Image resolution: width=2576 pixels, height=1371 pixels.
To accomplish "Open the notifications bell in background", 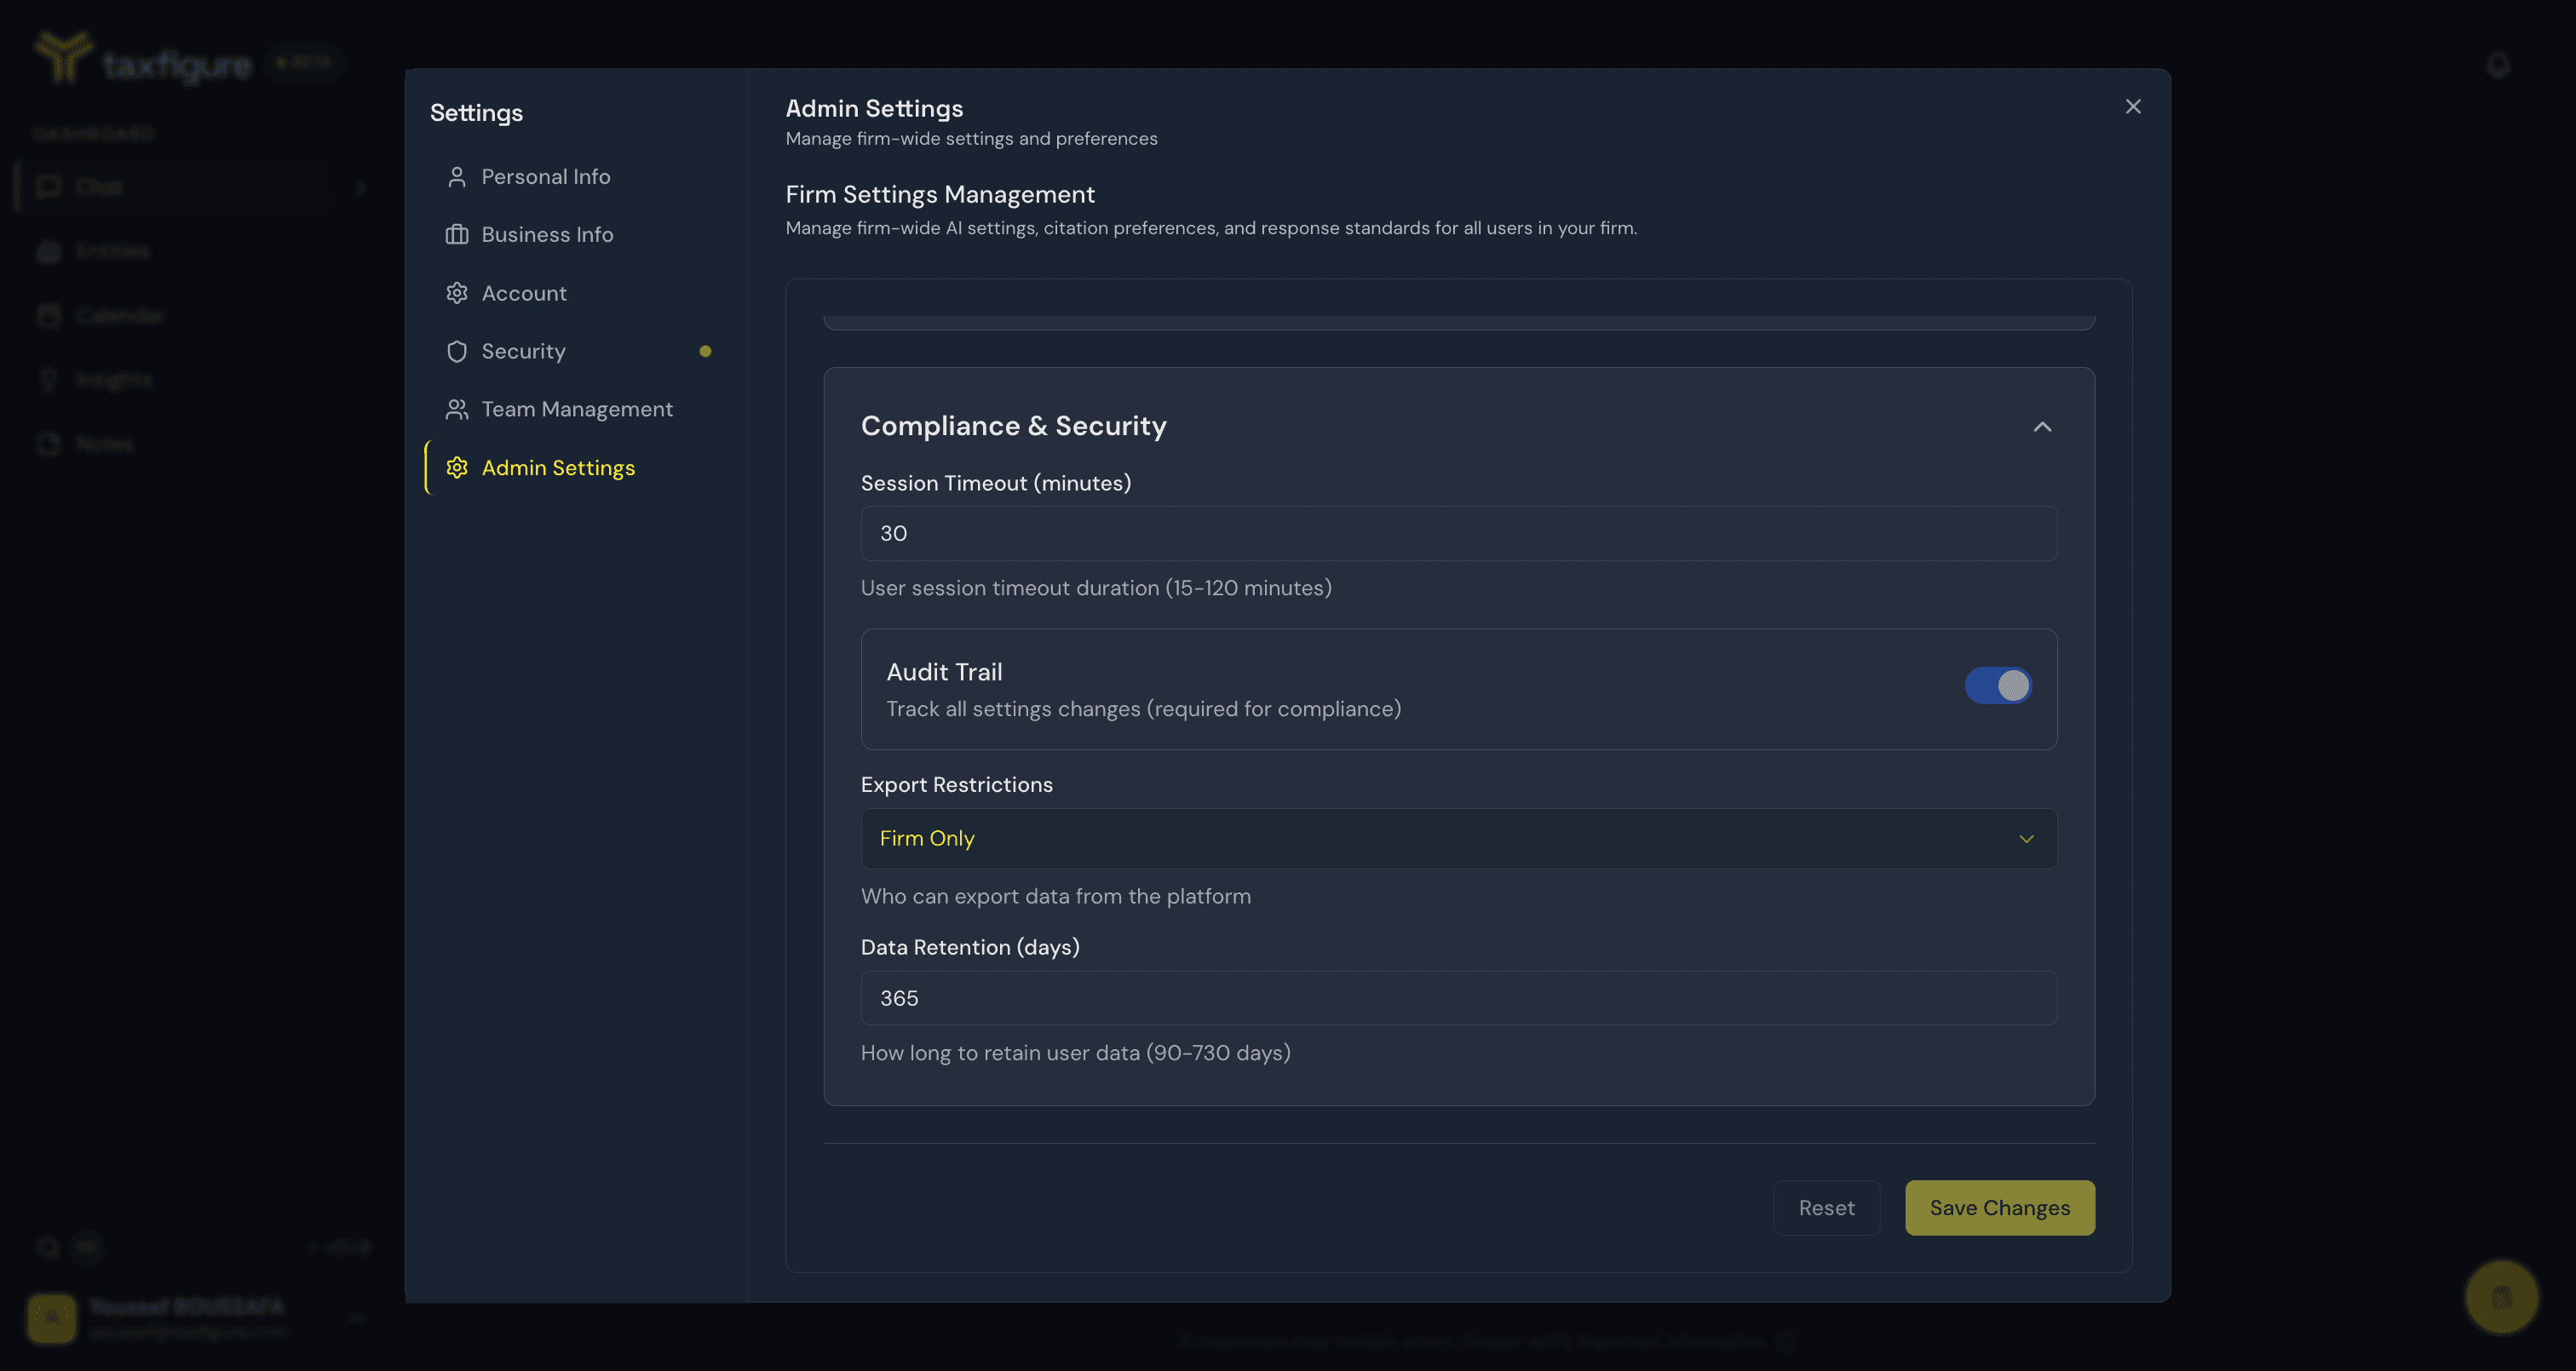I will pyautogui.click(x=2498, y=66).
